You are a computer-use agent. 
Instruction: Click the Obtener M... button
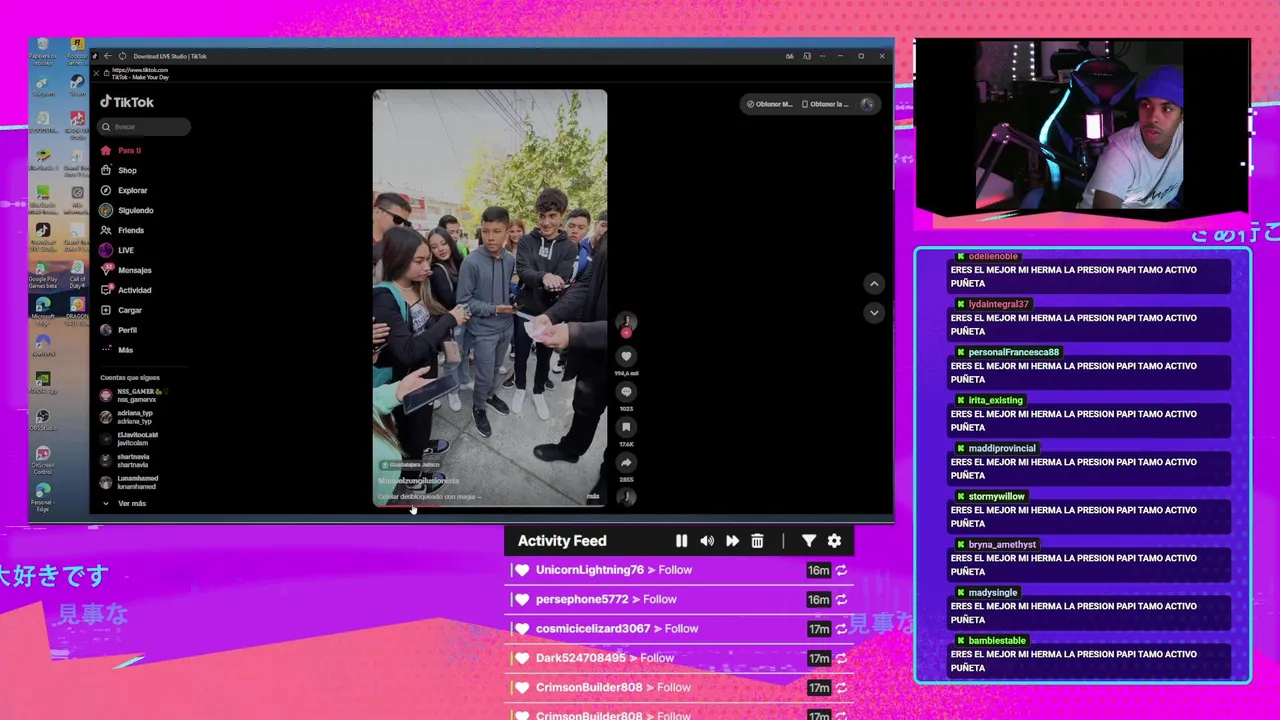coord(769,104)
